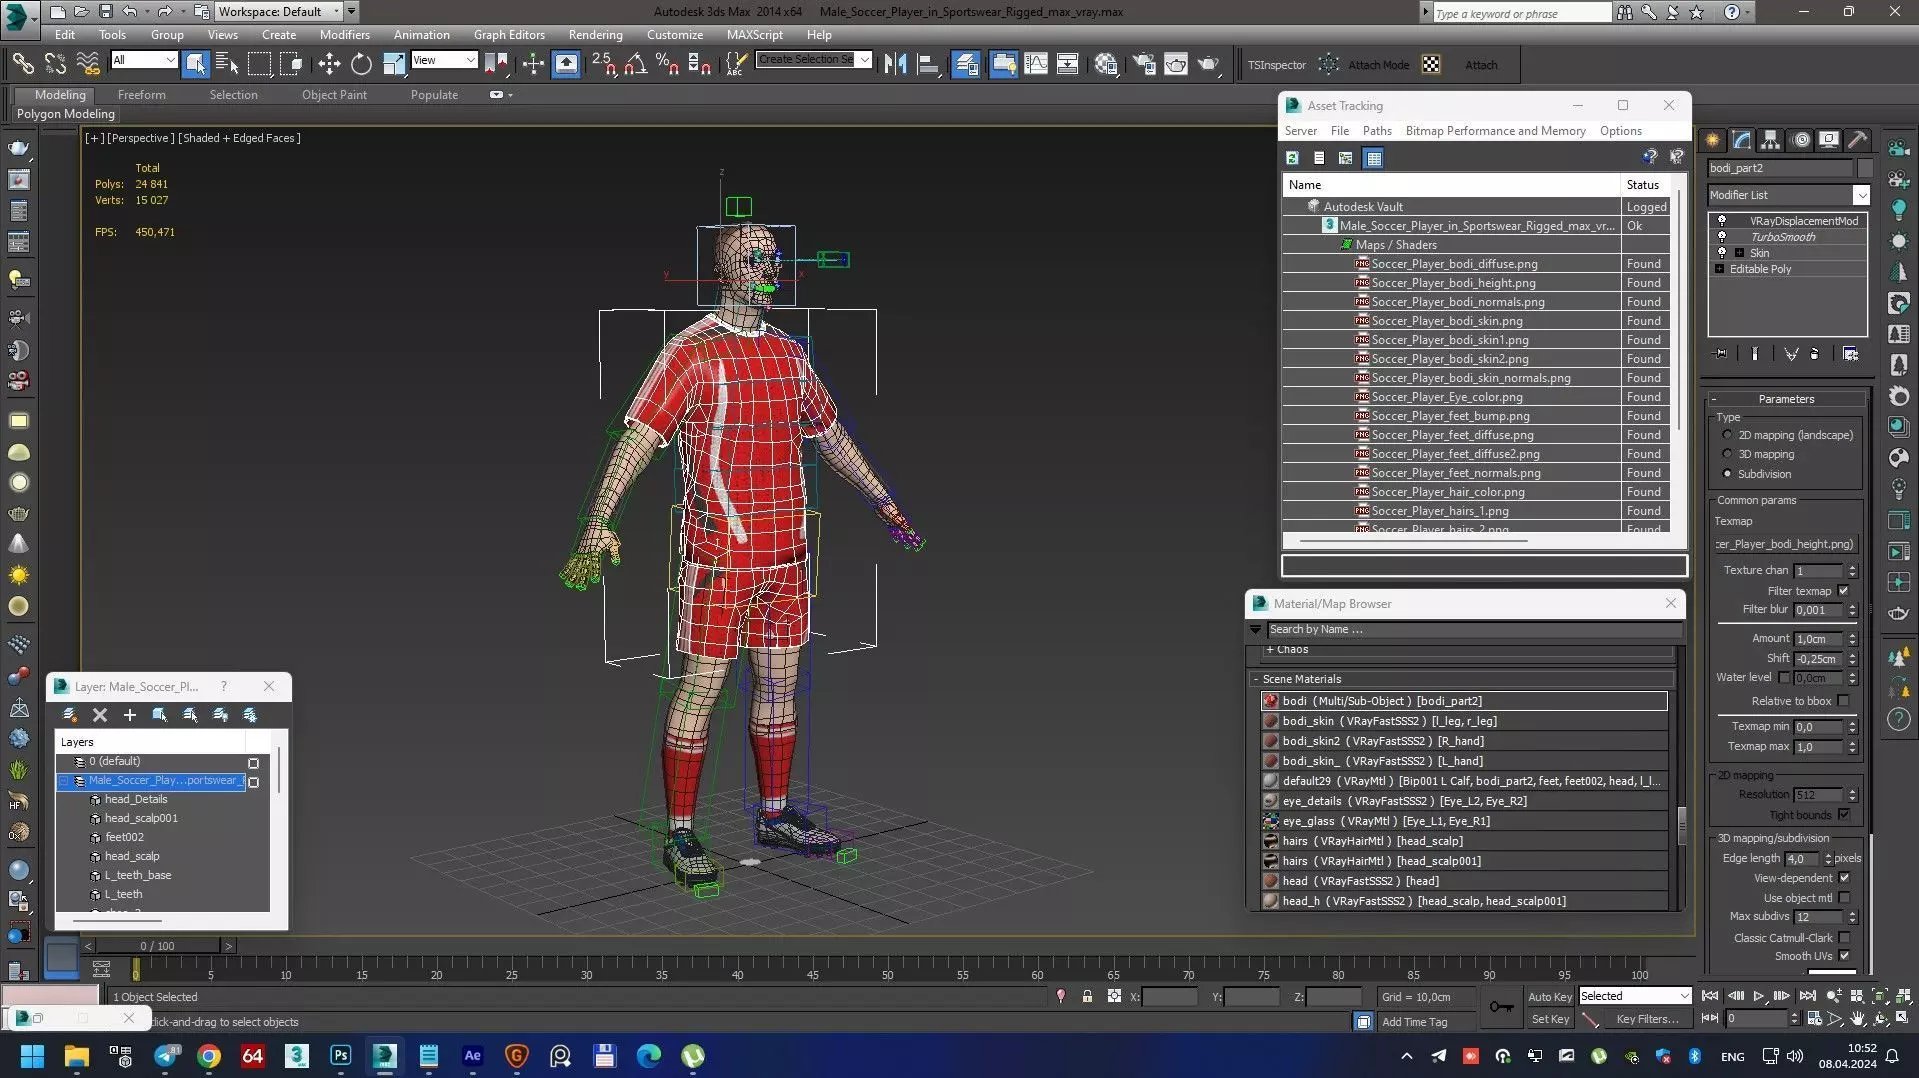1919x1078 pixels.
Task: Open the Utilities hammer panel
Action: pyautogui.click(x=1858, y=140)
